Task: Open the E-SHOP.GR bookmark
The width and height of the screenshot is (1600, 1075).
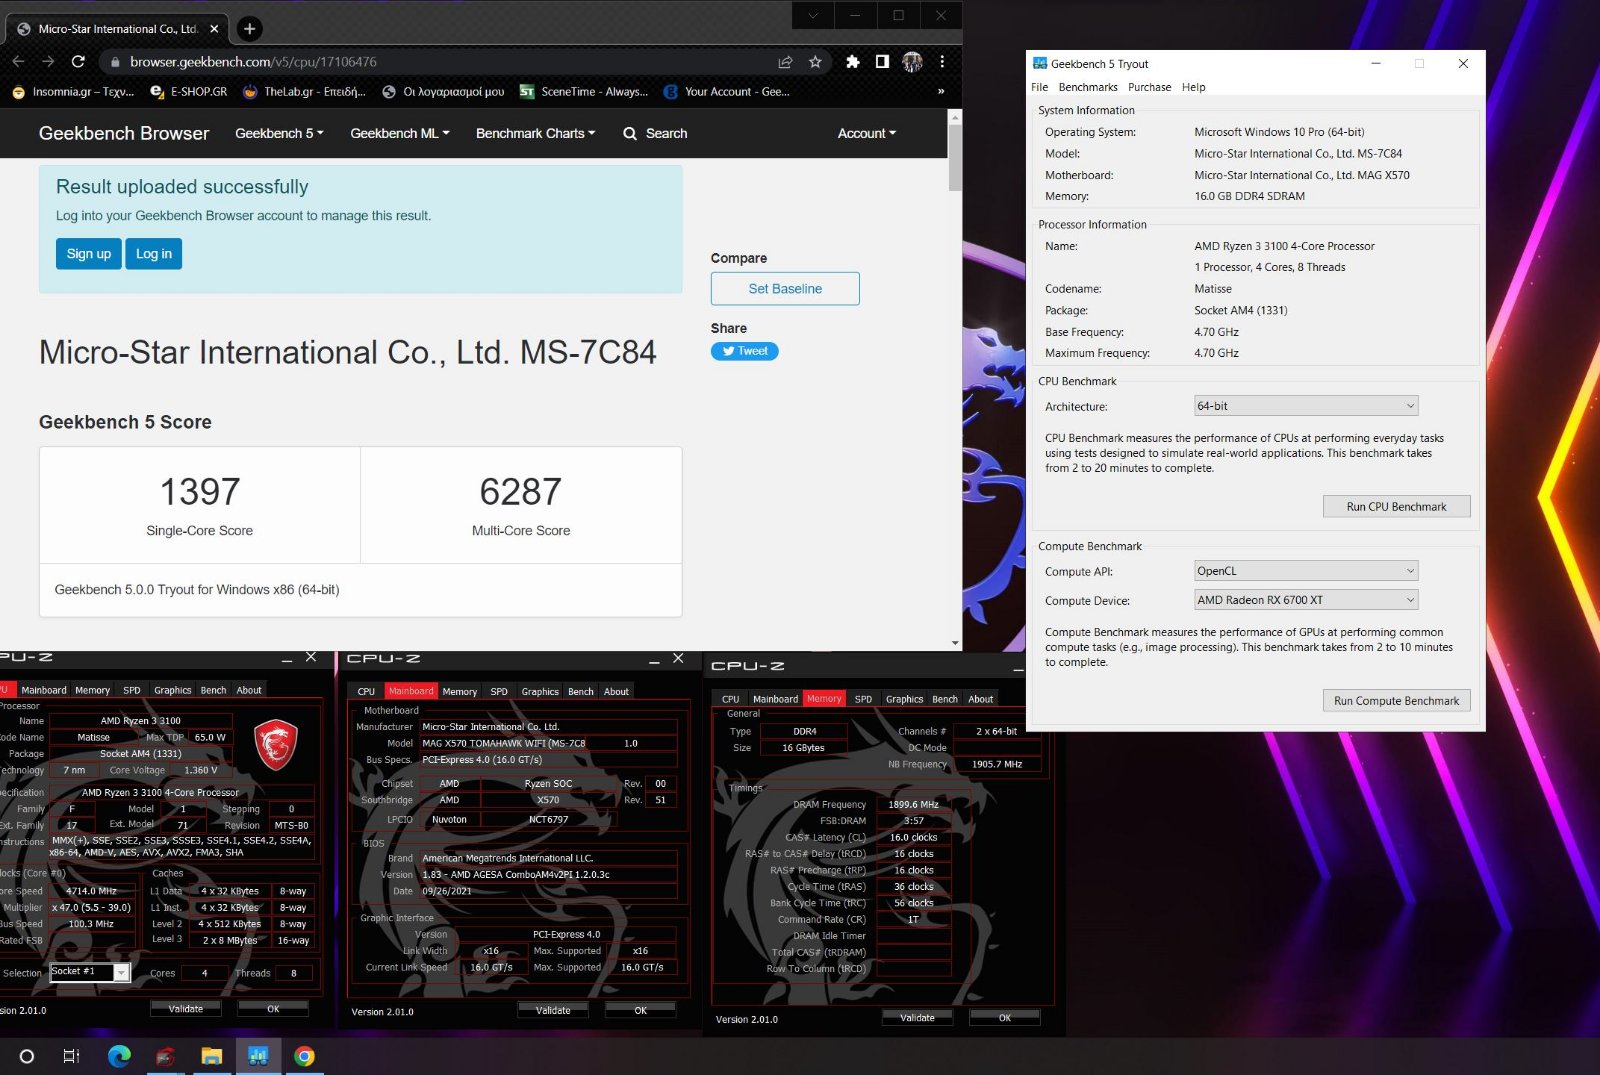Action: pyautogui.click(x=189, y=92)
